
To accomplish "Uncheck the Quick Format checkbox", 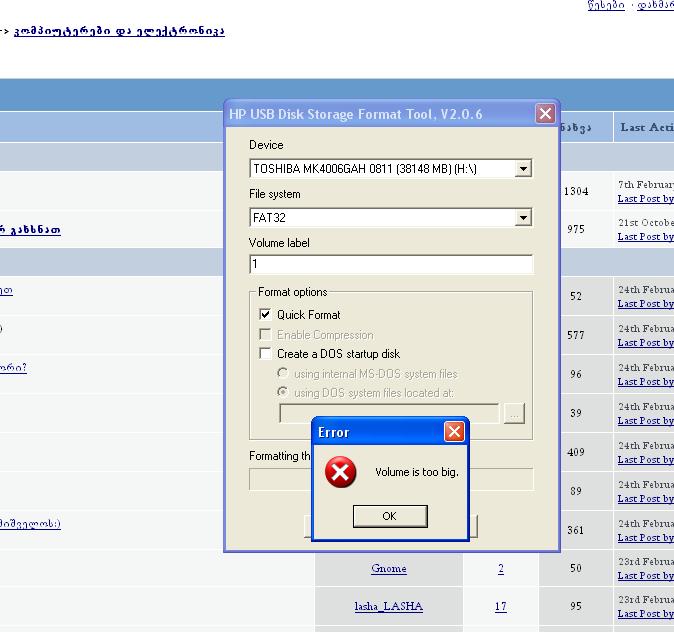I will (x=265, y=314).
